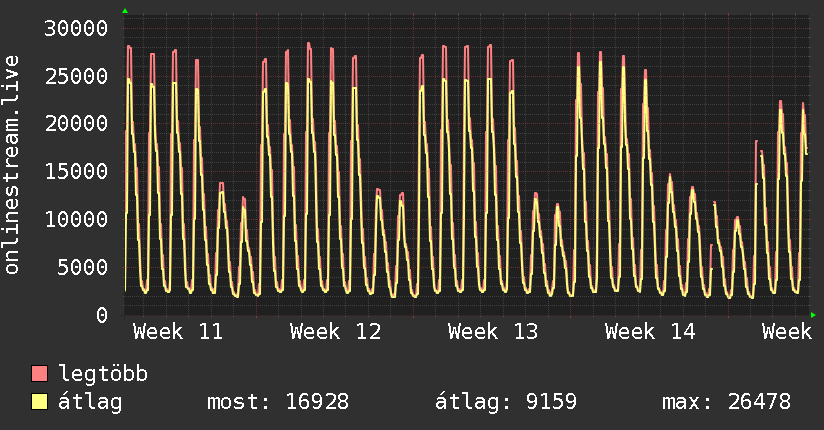Click the most: 16928 statistic
Viewport: 824px width, 430px height.
(x=277, y=403)
